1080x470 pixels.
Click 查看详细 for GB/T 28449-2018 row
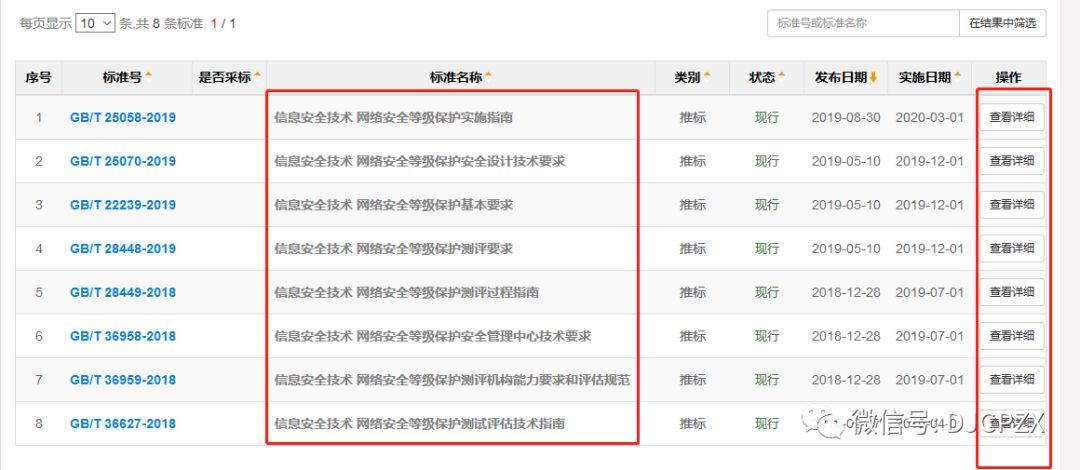pyautogui.click(x=1012, y=292)
